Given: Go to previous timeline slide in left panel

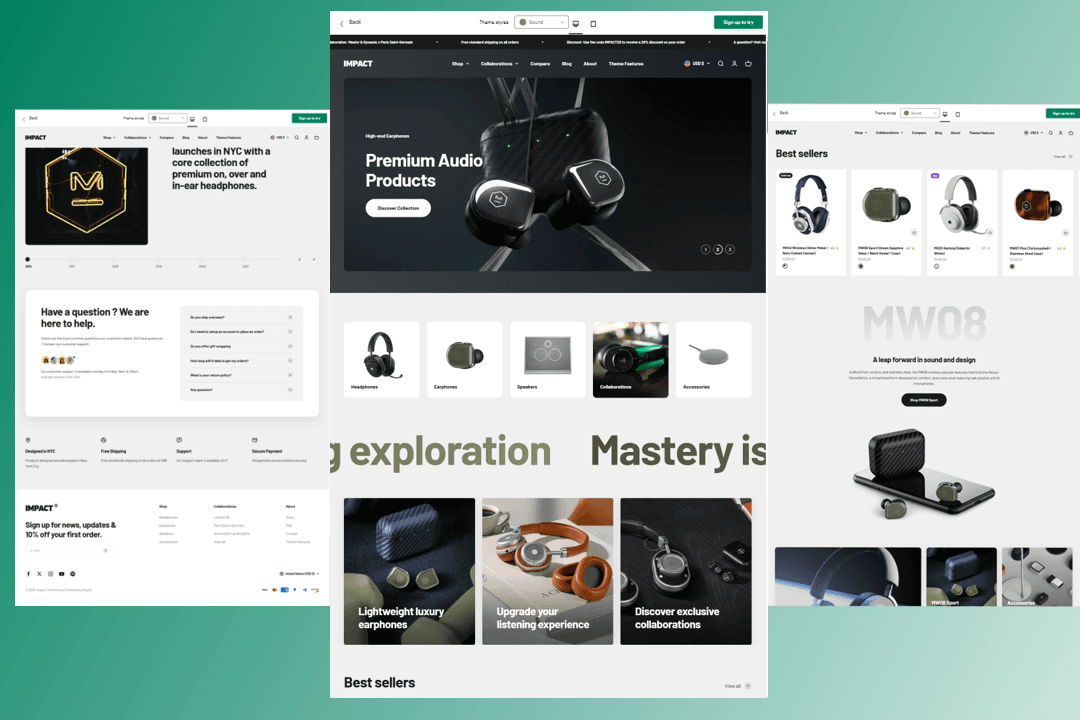Looking at the screenshot, I should coord(300,259).
